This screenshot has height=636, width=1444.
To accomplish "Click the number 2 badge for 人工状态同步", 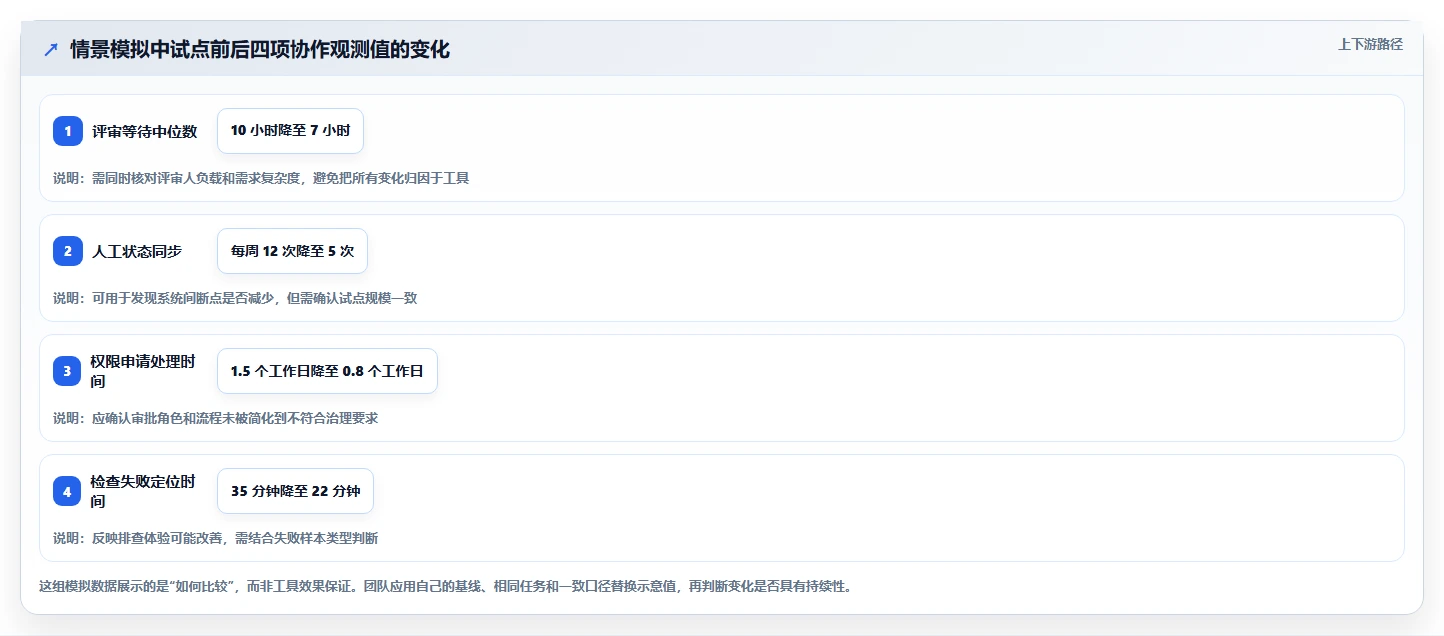I will click(68, 251).
